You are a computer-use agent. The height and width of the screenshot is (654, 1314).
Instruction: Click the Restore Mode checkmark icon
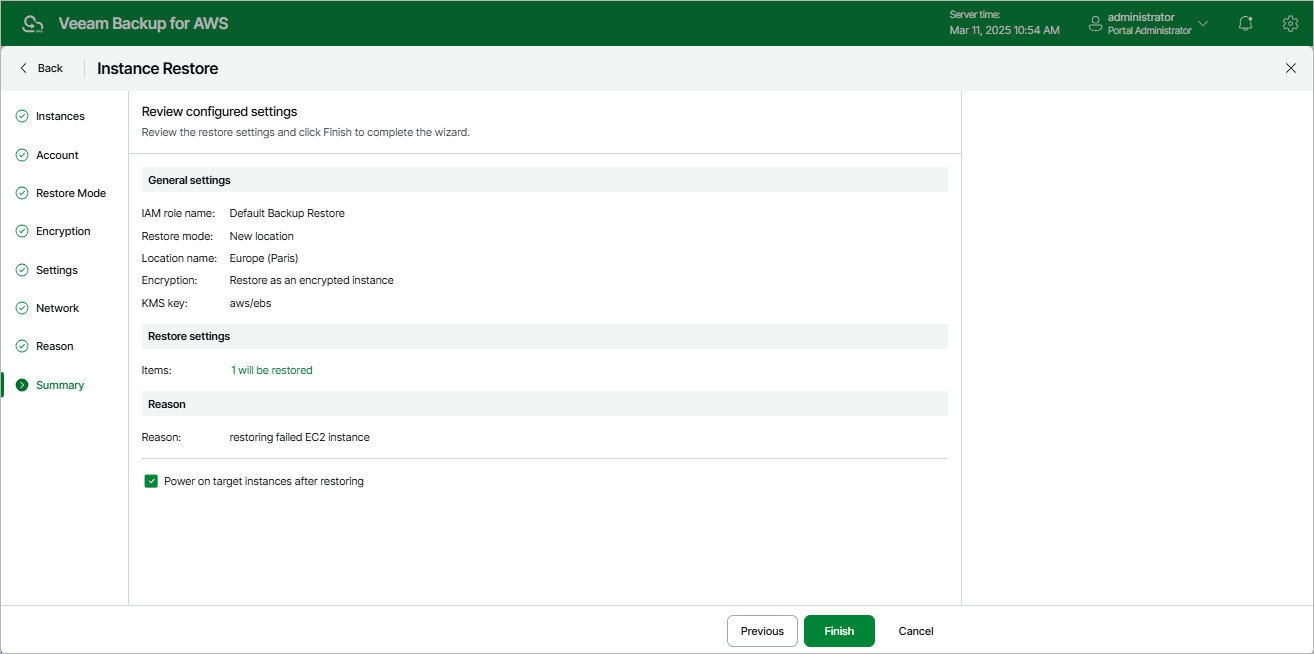(21, 192)
